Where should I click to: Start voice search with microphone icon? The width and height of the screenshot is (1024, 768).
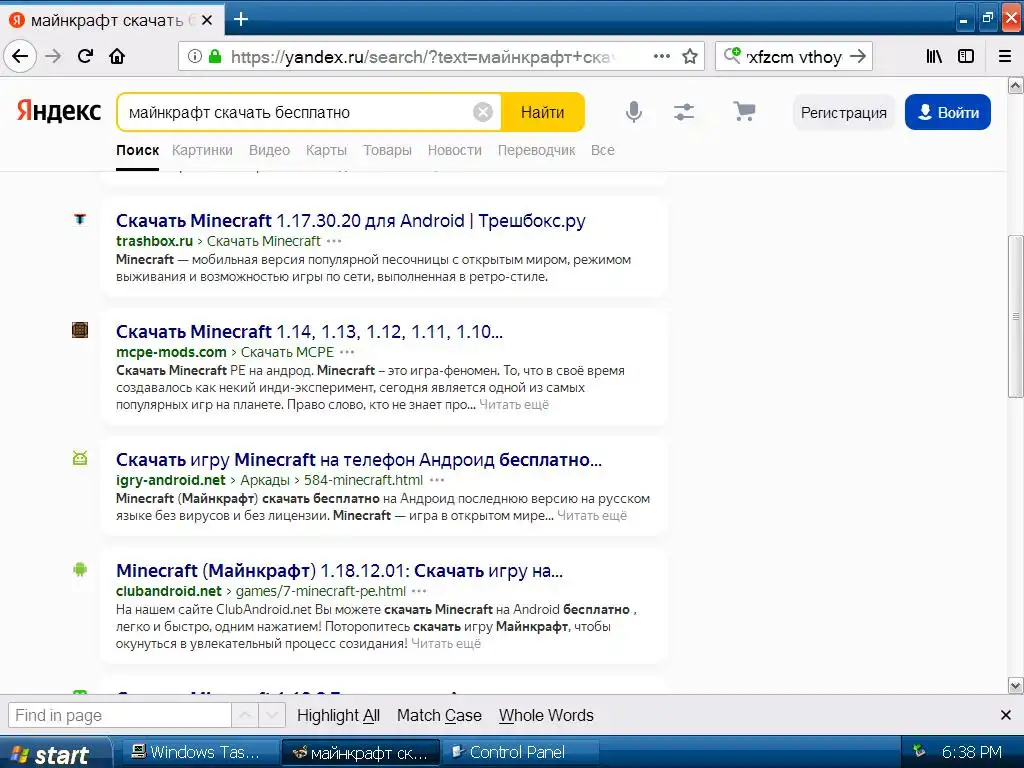point(633,112)
